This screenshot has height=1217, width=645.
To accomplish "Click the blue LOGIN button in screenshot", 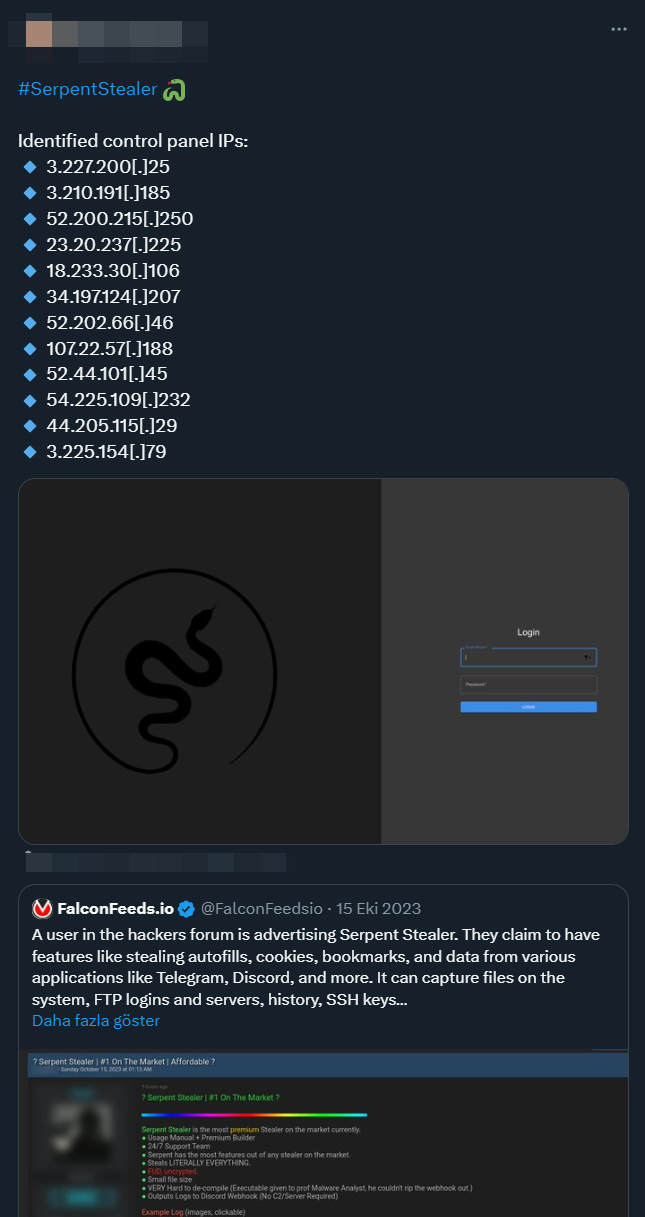I will (x=528, y=707).
